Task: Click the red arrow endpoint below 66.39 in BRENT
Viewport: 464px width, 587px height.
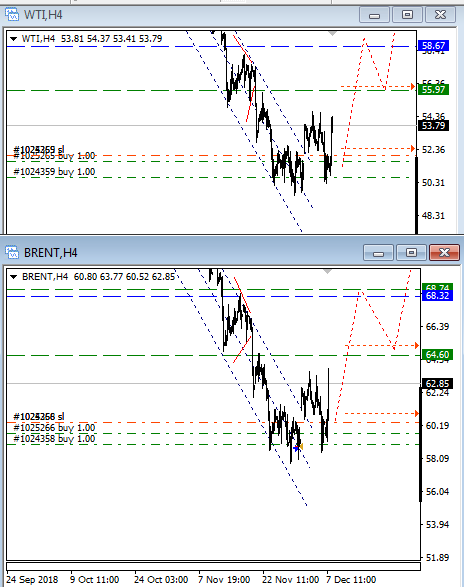Action: pyautogui.click(x=417, y=345)
